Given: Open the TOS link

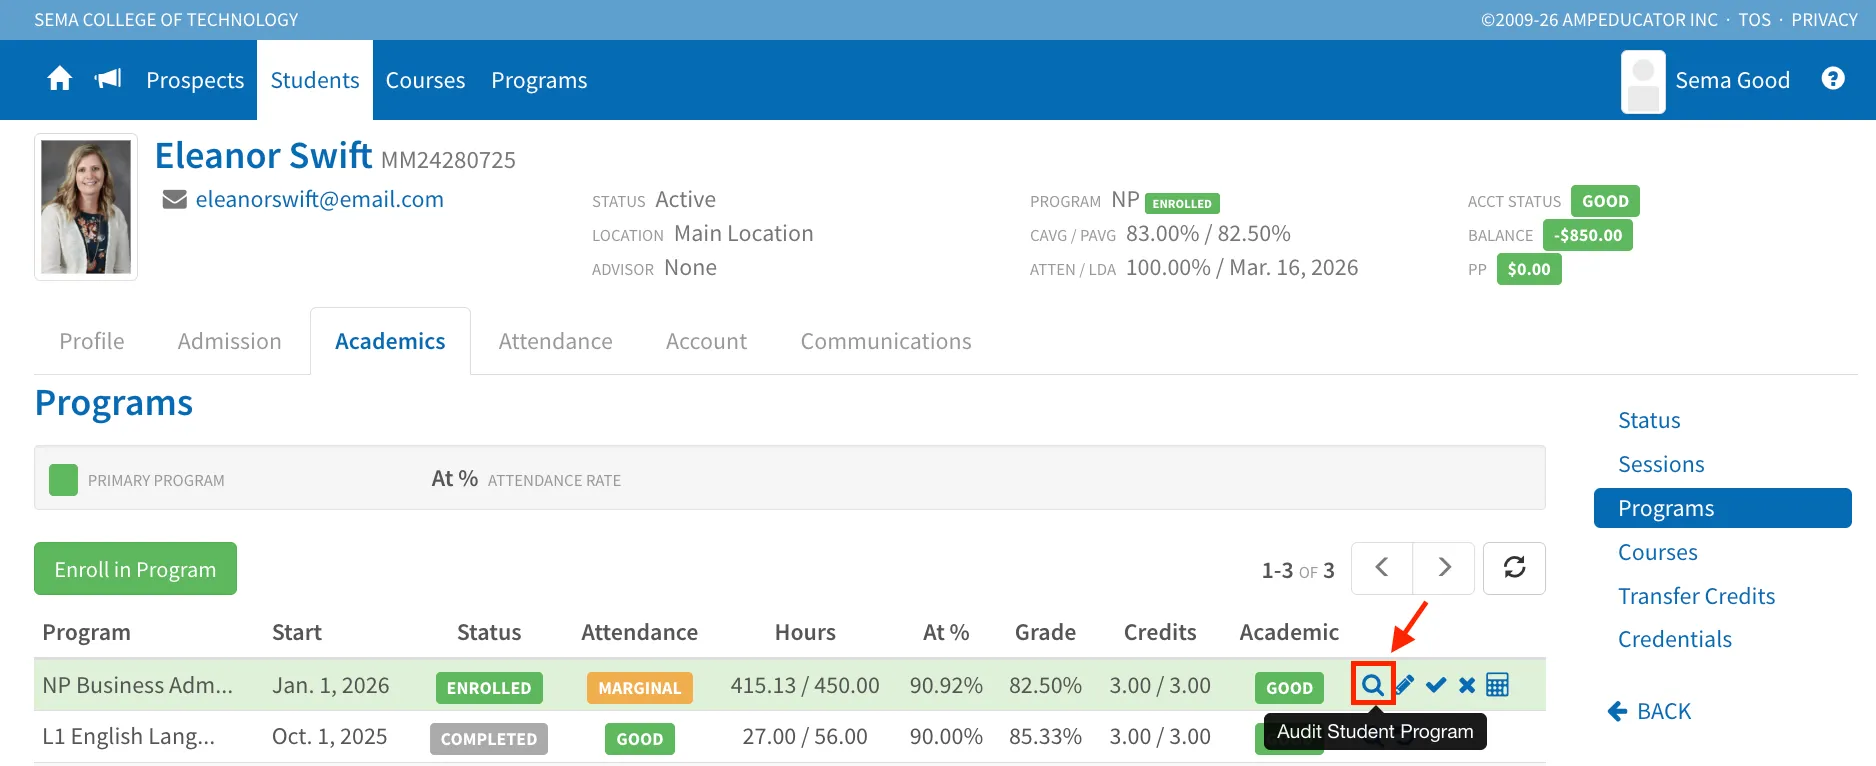Looking at the screenshot, I should click(1754, 20).
